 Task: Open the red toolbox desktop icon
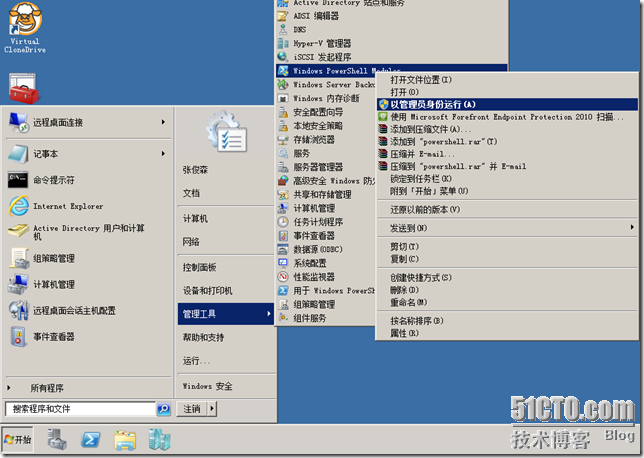(x=23, y=88)
